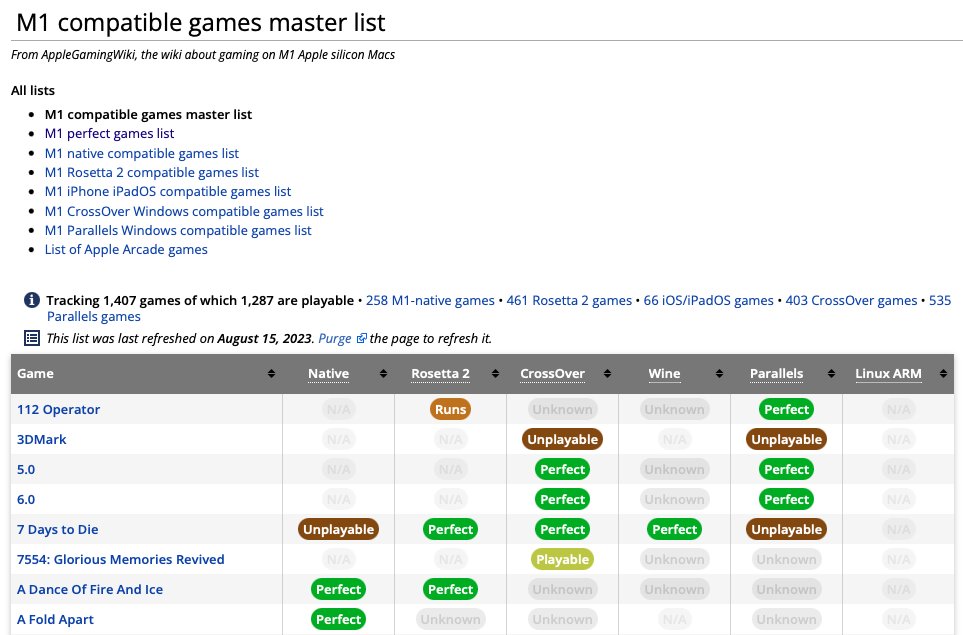Viewport: 963px width, 635px height.
Task: Click Unknown Wine badge in 5.0 row
Action: click(x=674, y=470)
